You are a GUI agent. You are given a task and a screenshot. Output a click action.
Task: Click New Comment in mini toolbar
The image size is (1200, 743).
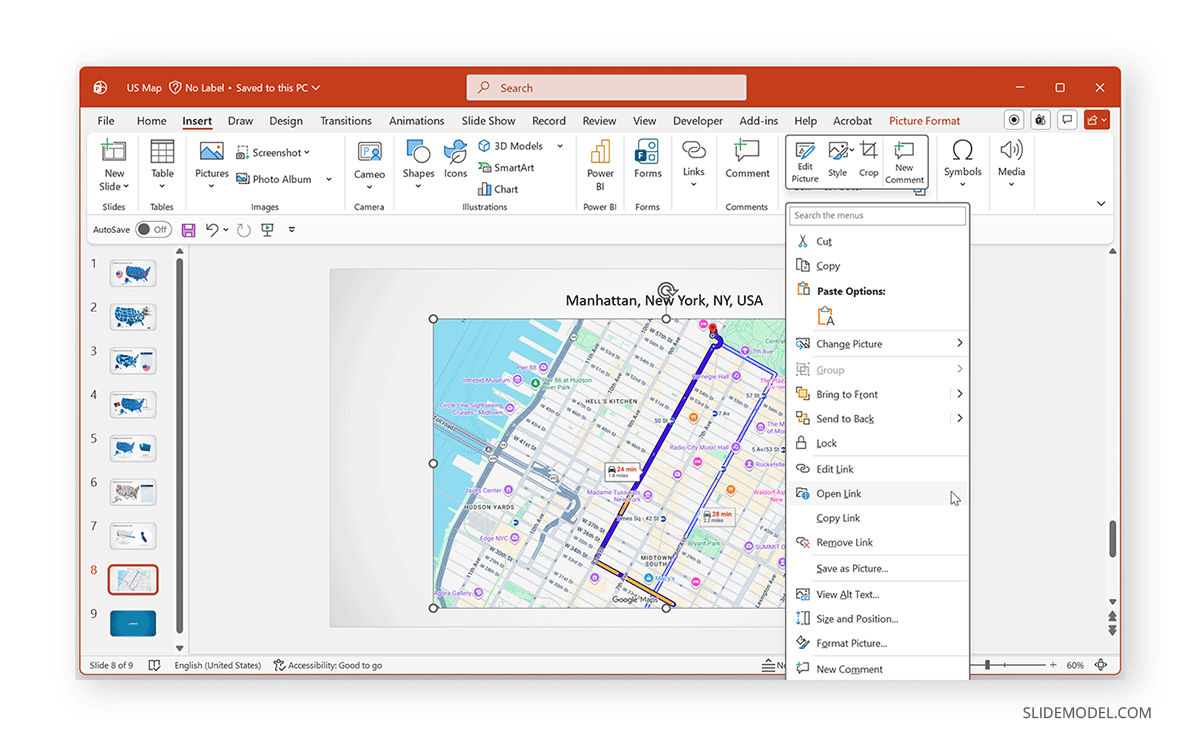[x=904, y=162]
